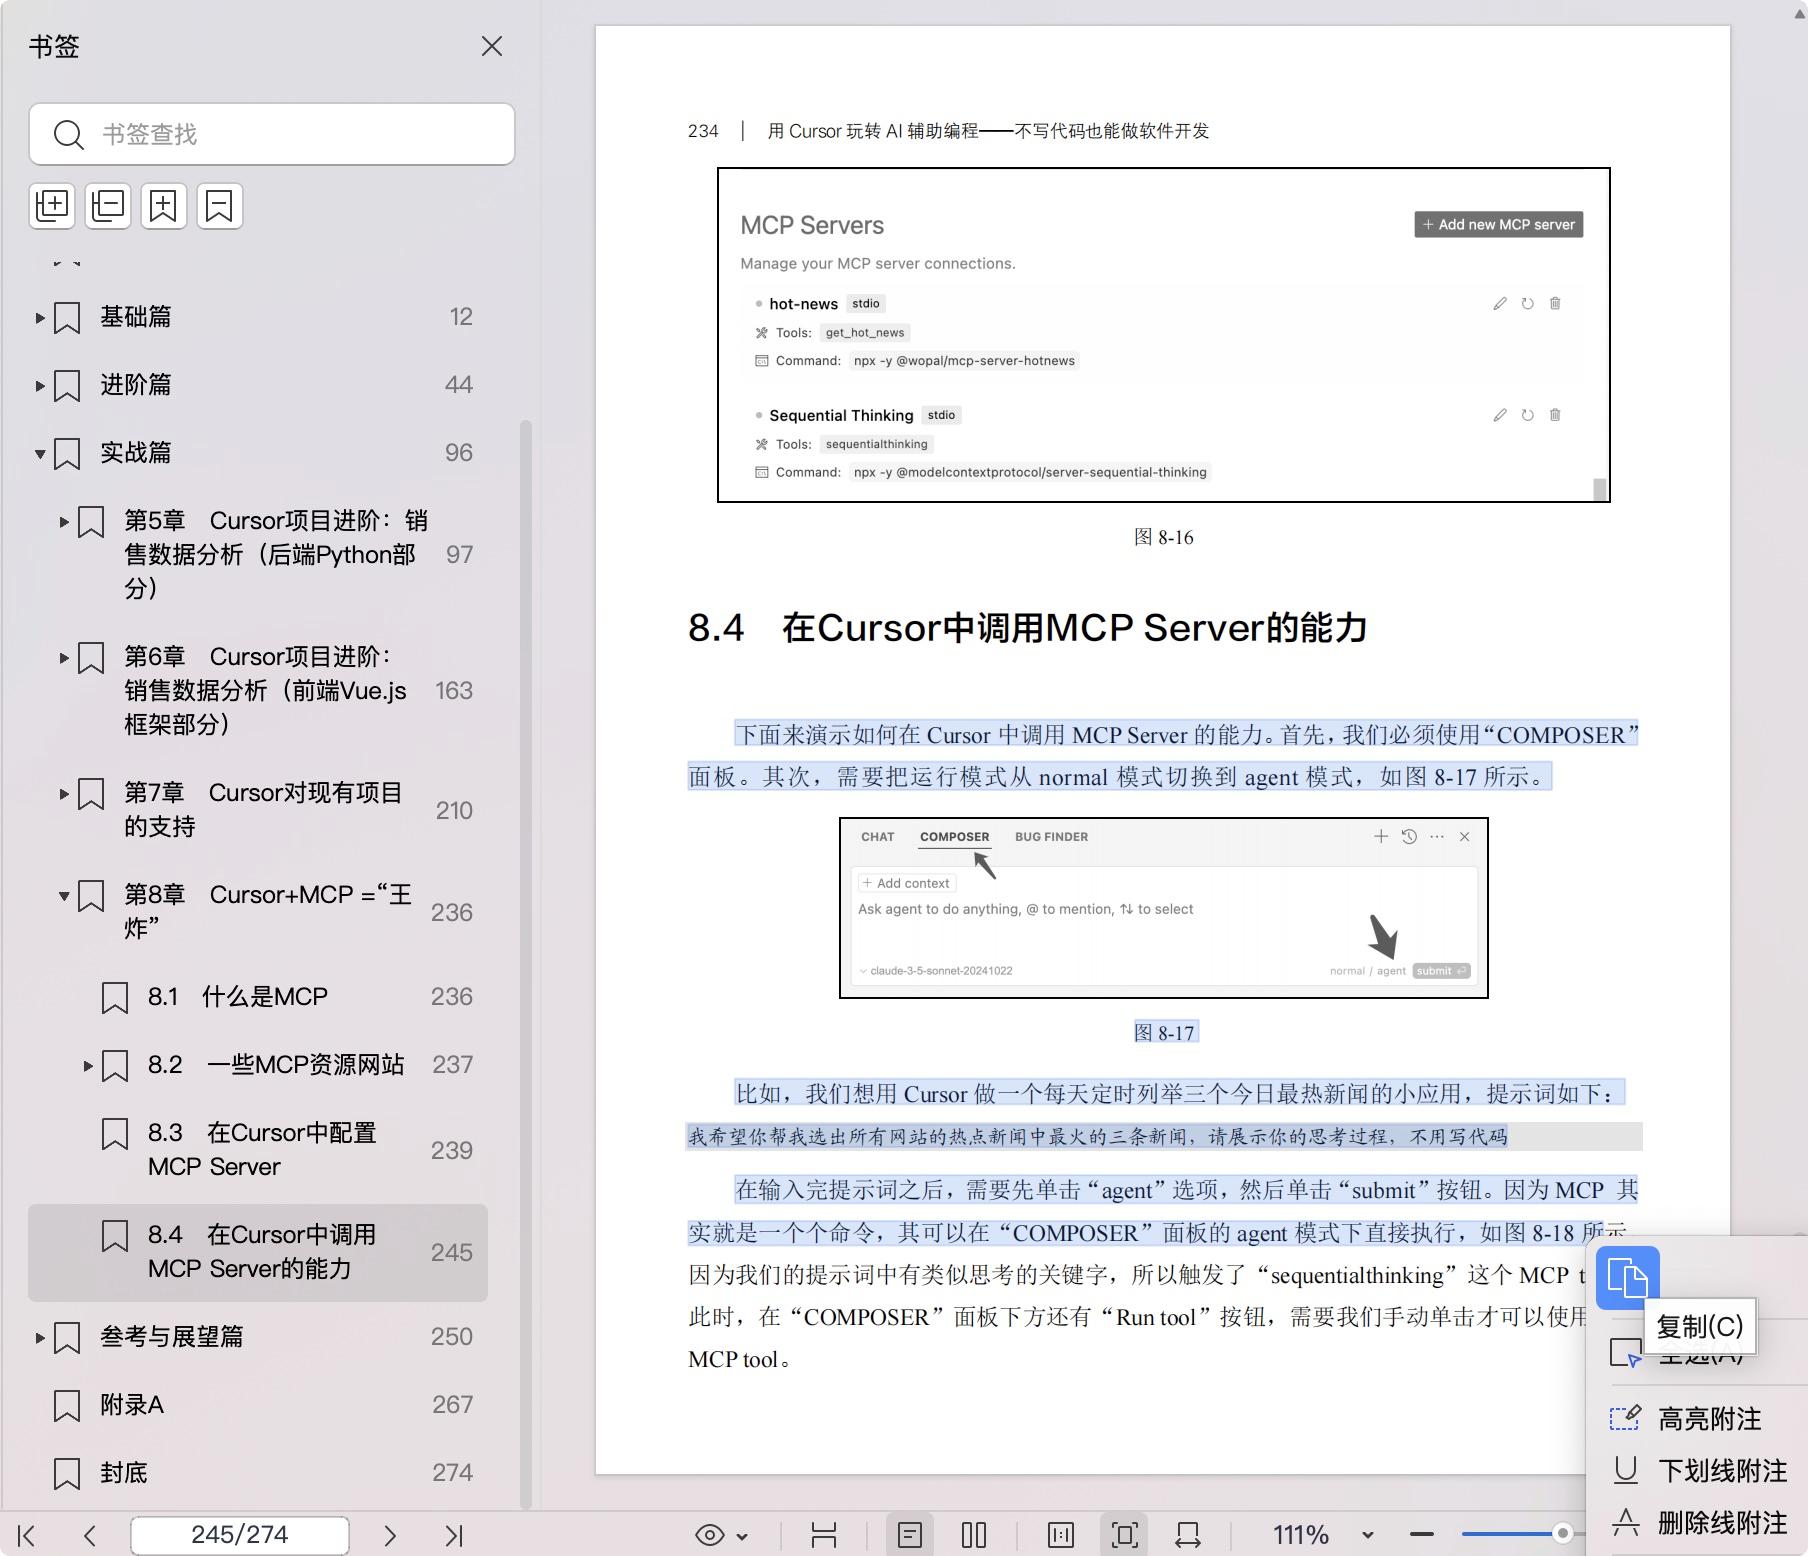Expand the 第7章 bookmark
This screenshot has height=1556, width=1808.
tap(64, 794)
